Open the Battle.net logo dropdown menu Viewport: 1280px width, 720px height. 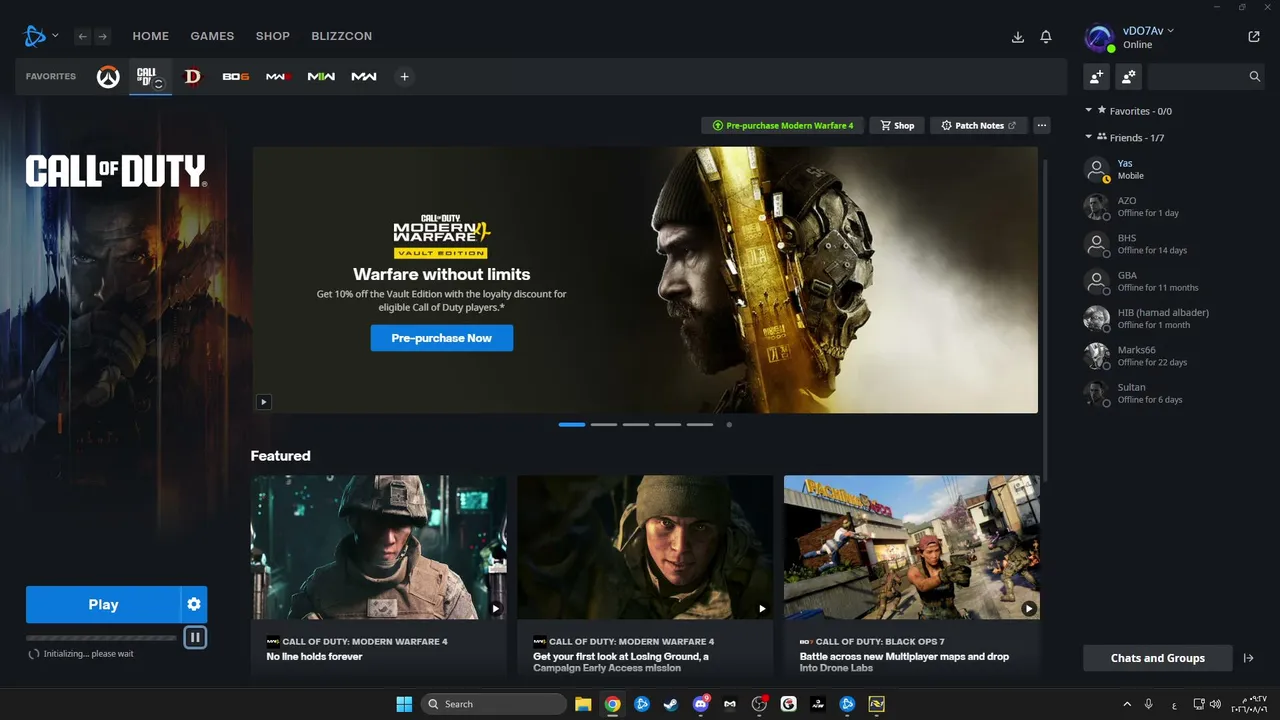tap(40, 37)
